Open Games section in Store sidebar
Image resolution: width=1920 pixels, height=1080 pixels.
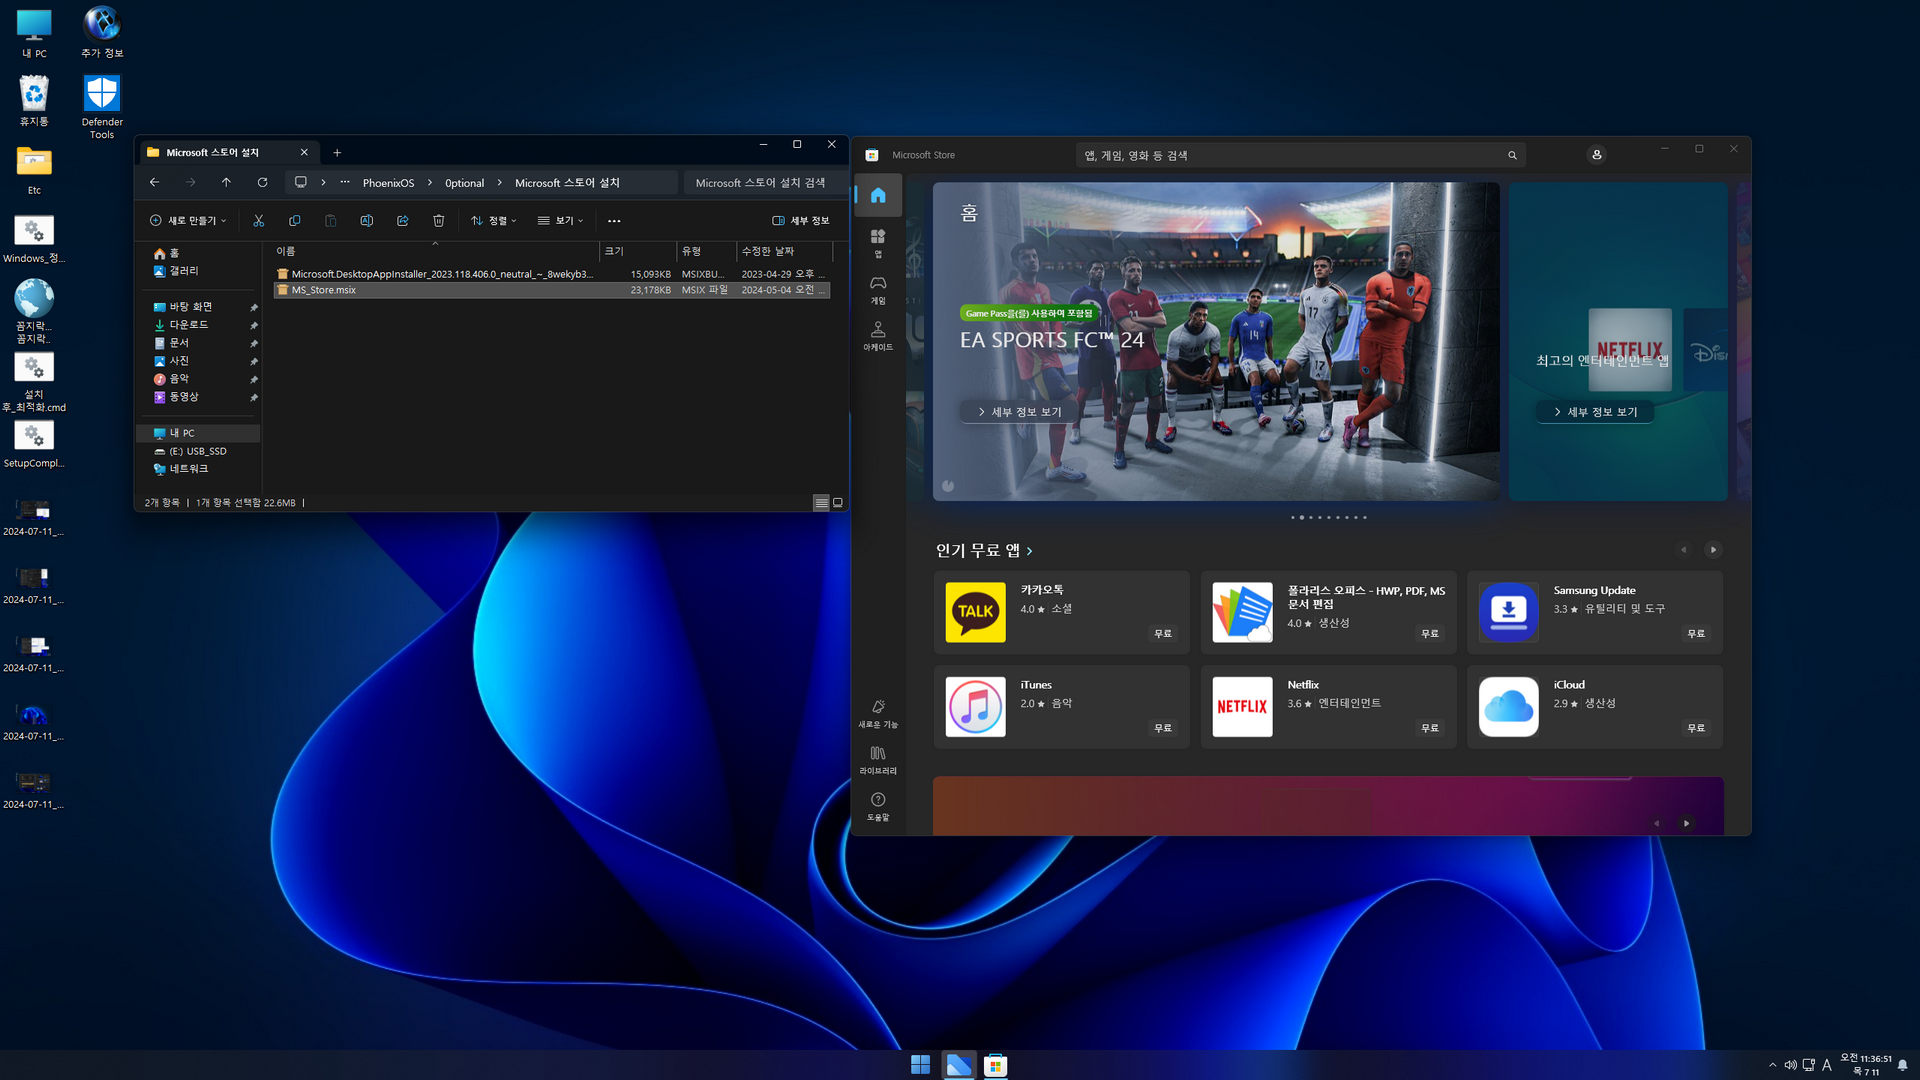point(877,290)
